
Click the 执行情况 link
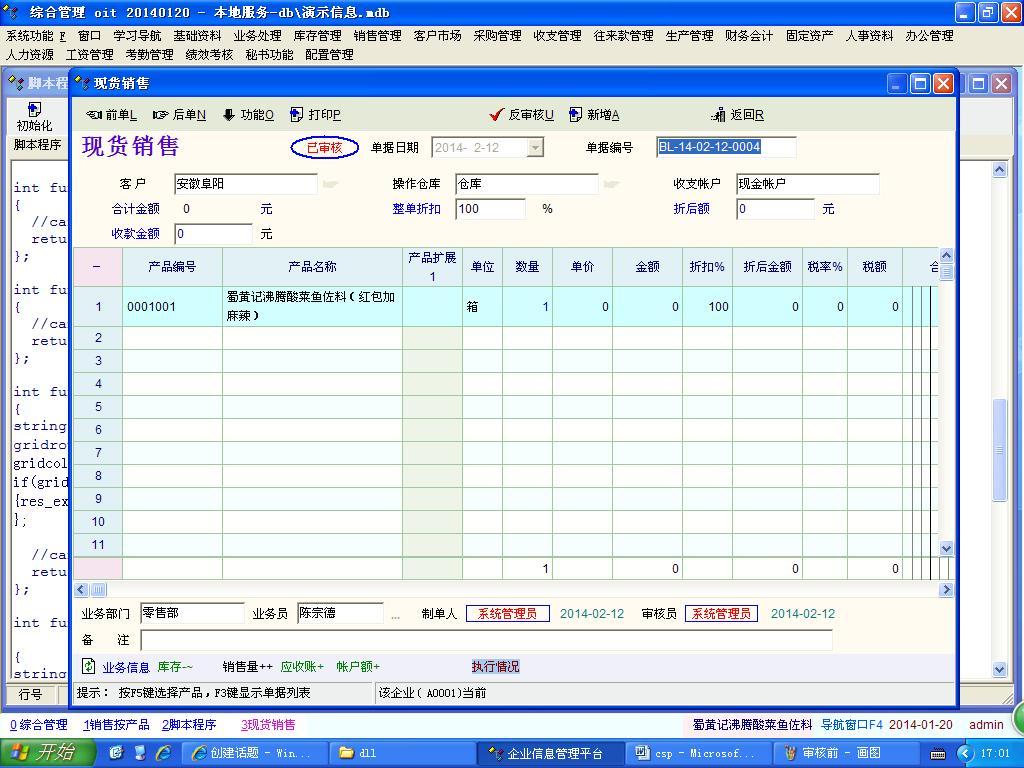tap(495, 667)
